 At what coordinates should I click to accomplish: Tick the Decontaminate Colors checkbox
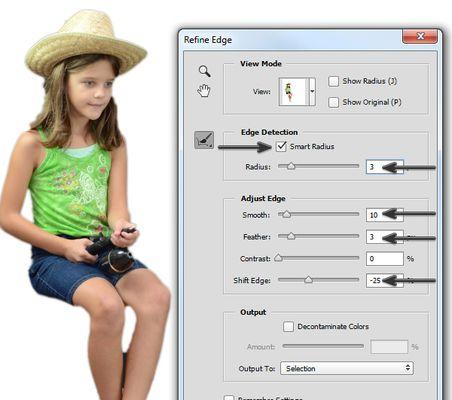[288, 326]
